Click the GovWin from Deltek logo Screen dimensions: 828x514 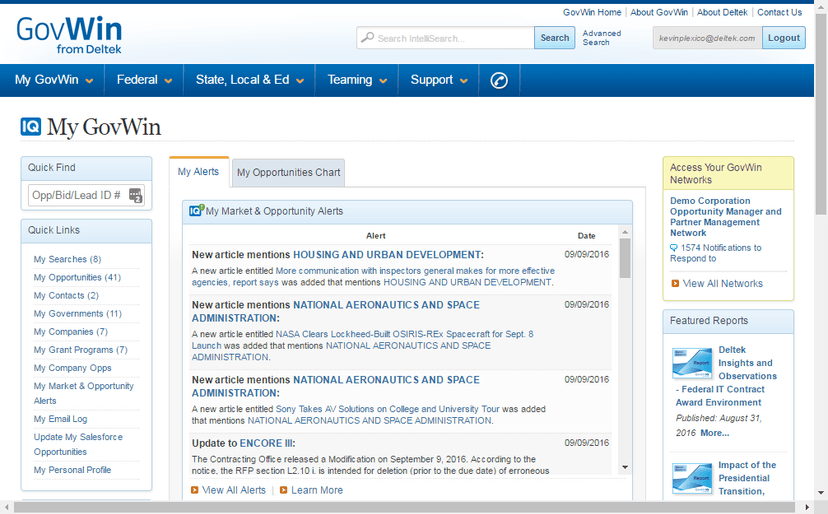point(69,33)
